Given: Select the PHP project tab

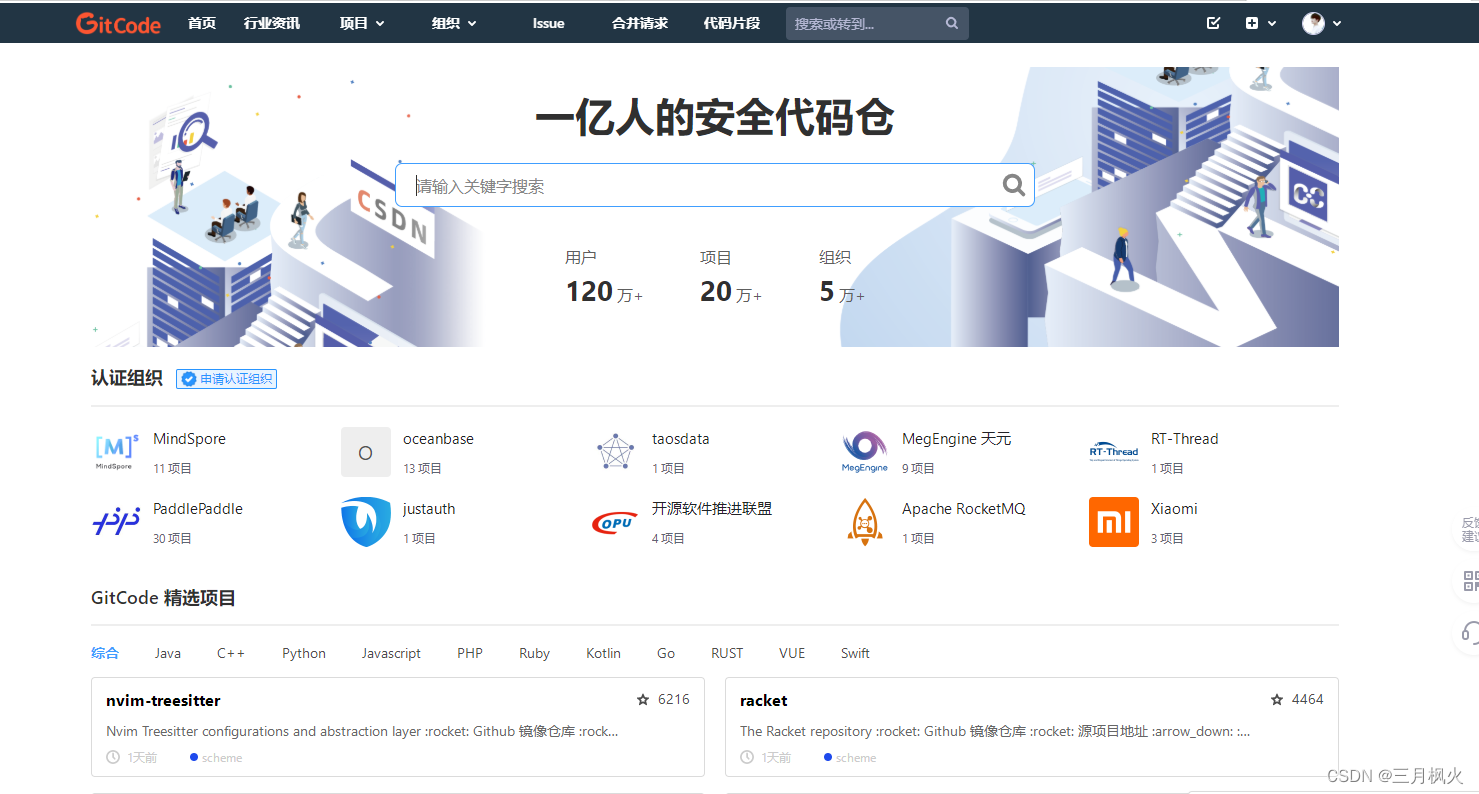Looking at the screenshot, I should [470, 653].
